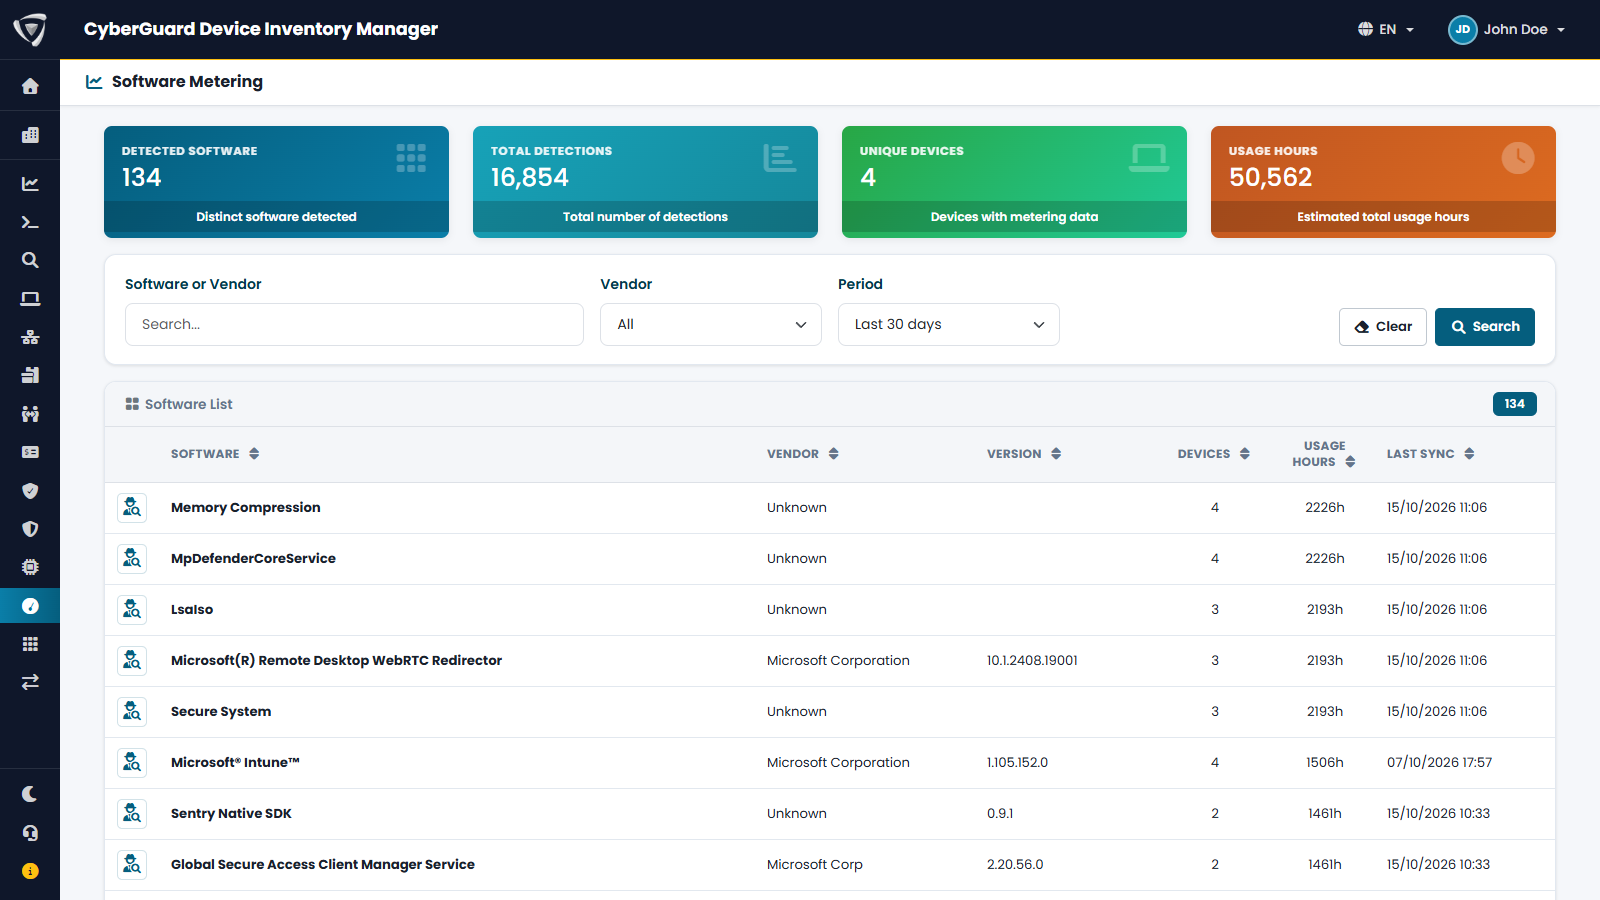Click the microchip icon in the sidebar

(x=30, y=567)
